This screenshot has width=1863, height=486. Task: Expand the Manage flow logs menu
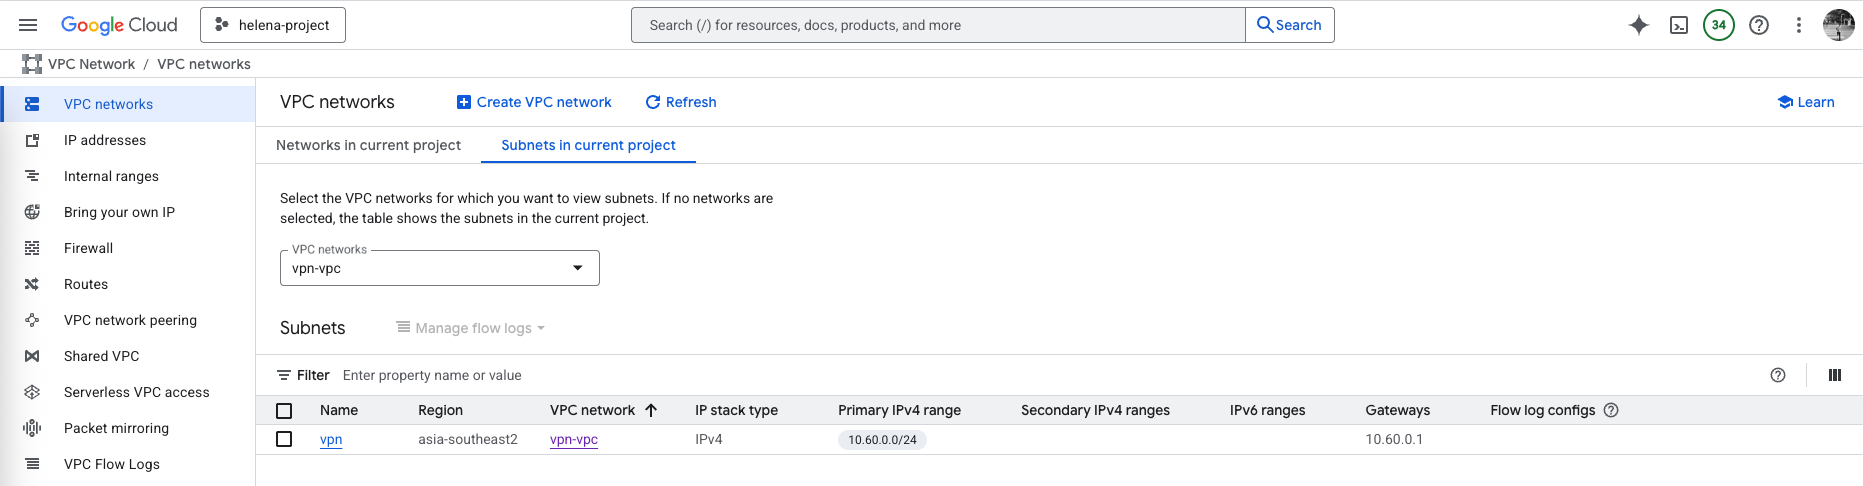click(x=471, y=328)
